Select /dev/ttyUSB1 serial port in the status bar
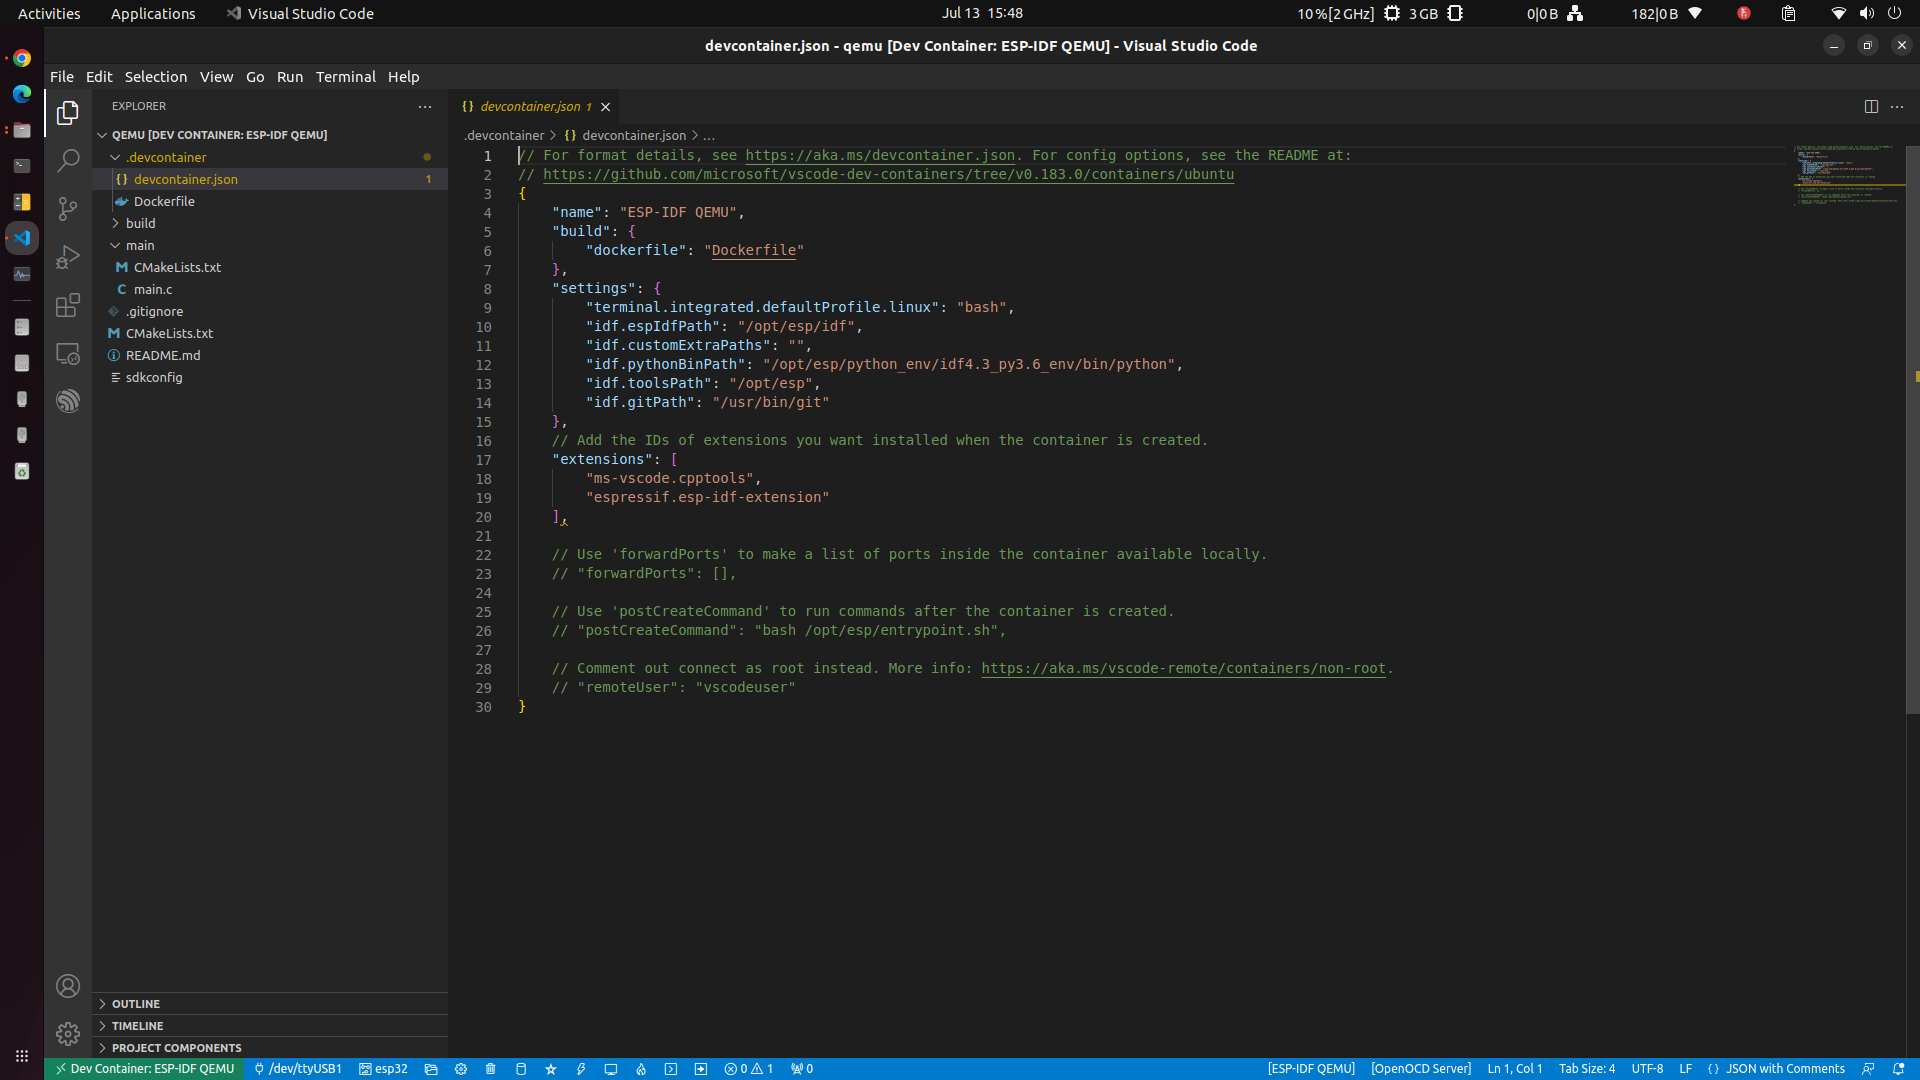1920x1080 pixels. tap(297, 1069)
